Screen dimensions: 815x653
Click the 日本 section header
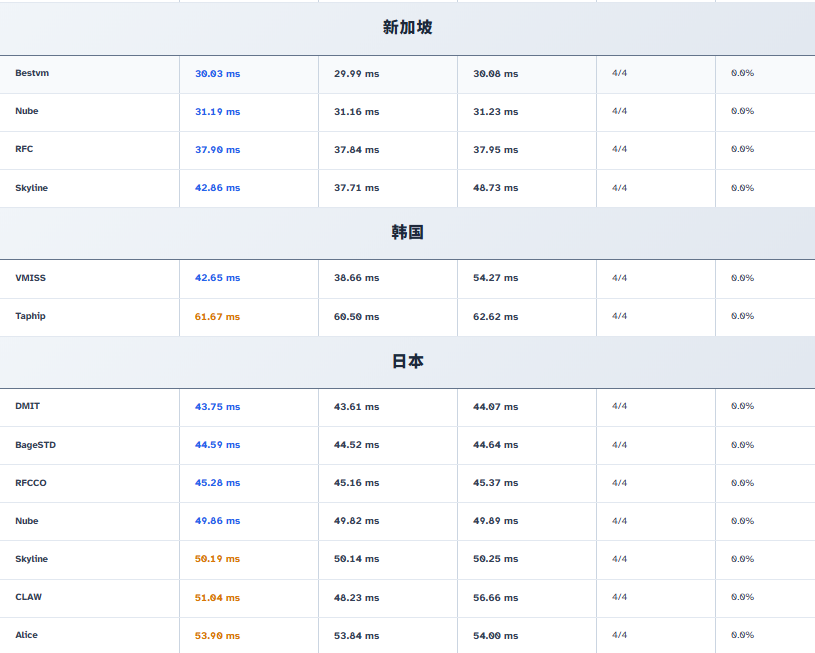[x=407, y=362]
